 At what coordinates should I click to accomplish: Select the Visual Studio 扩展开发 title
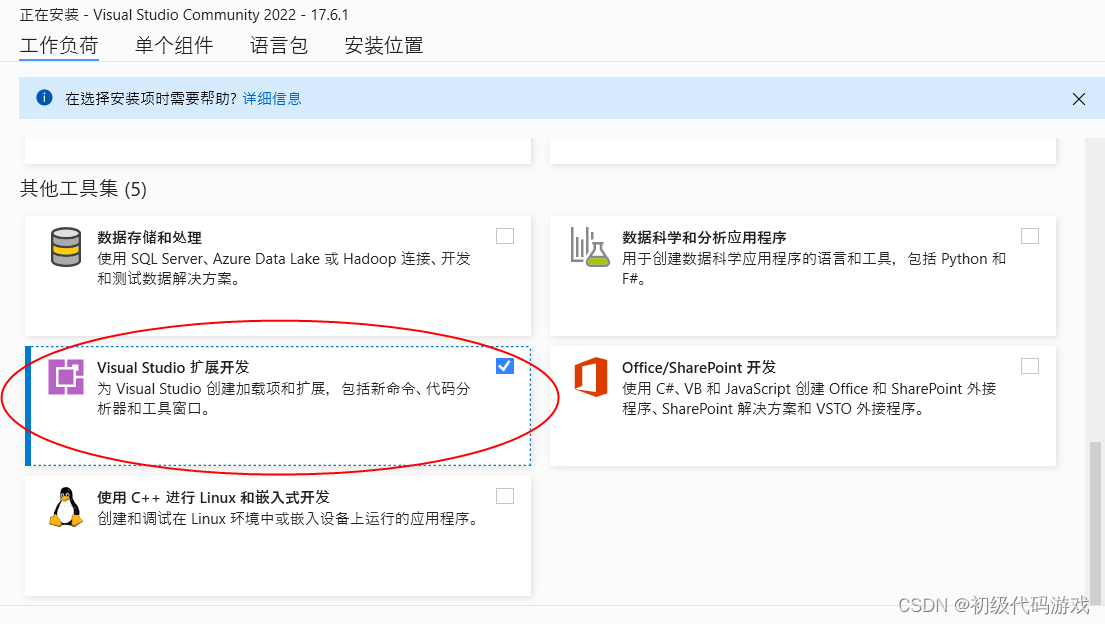coord(173,367)
